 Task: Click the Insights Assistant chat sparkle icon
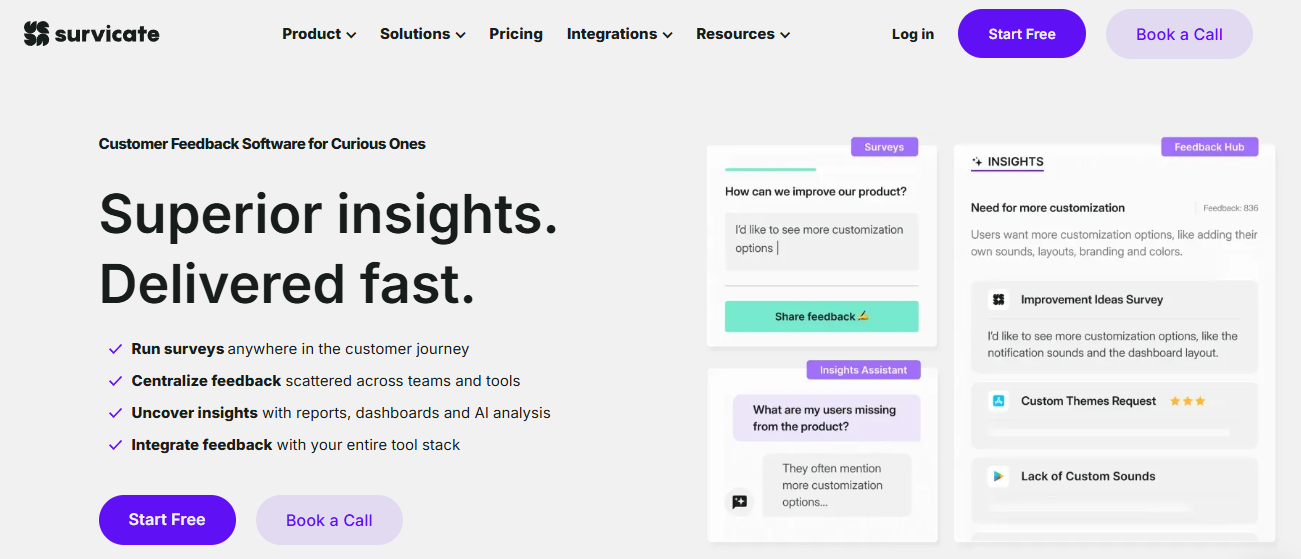[x=740, y=501]
